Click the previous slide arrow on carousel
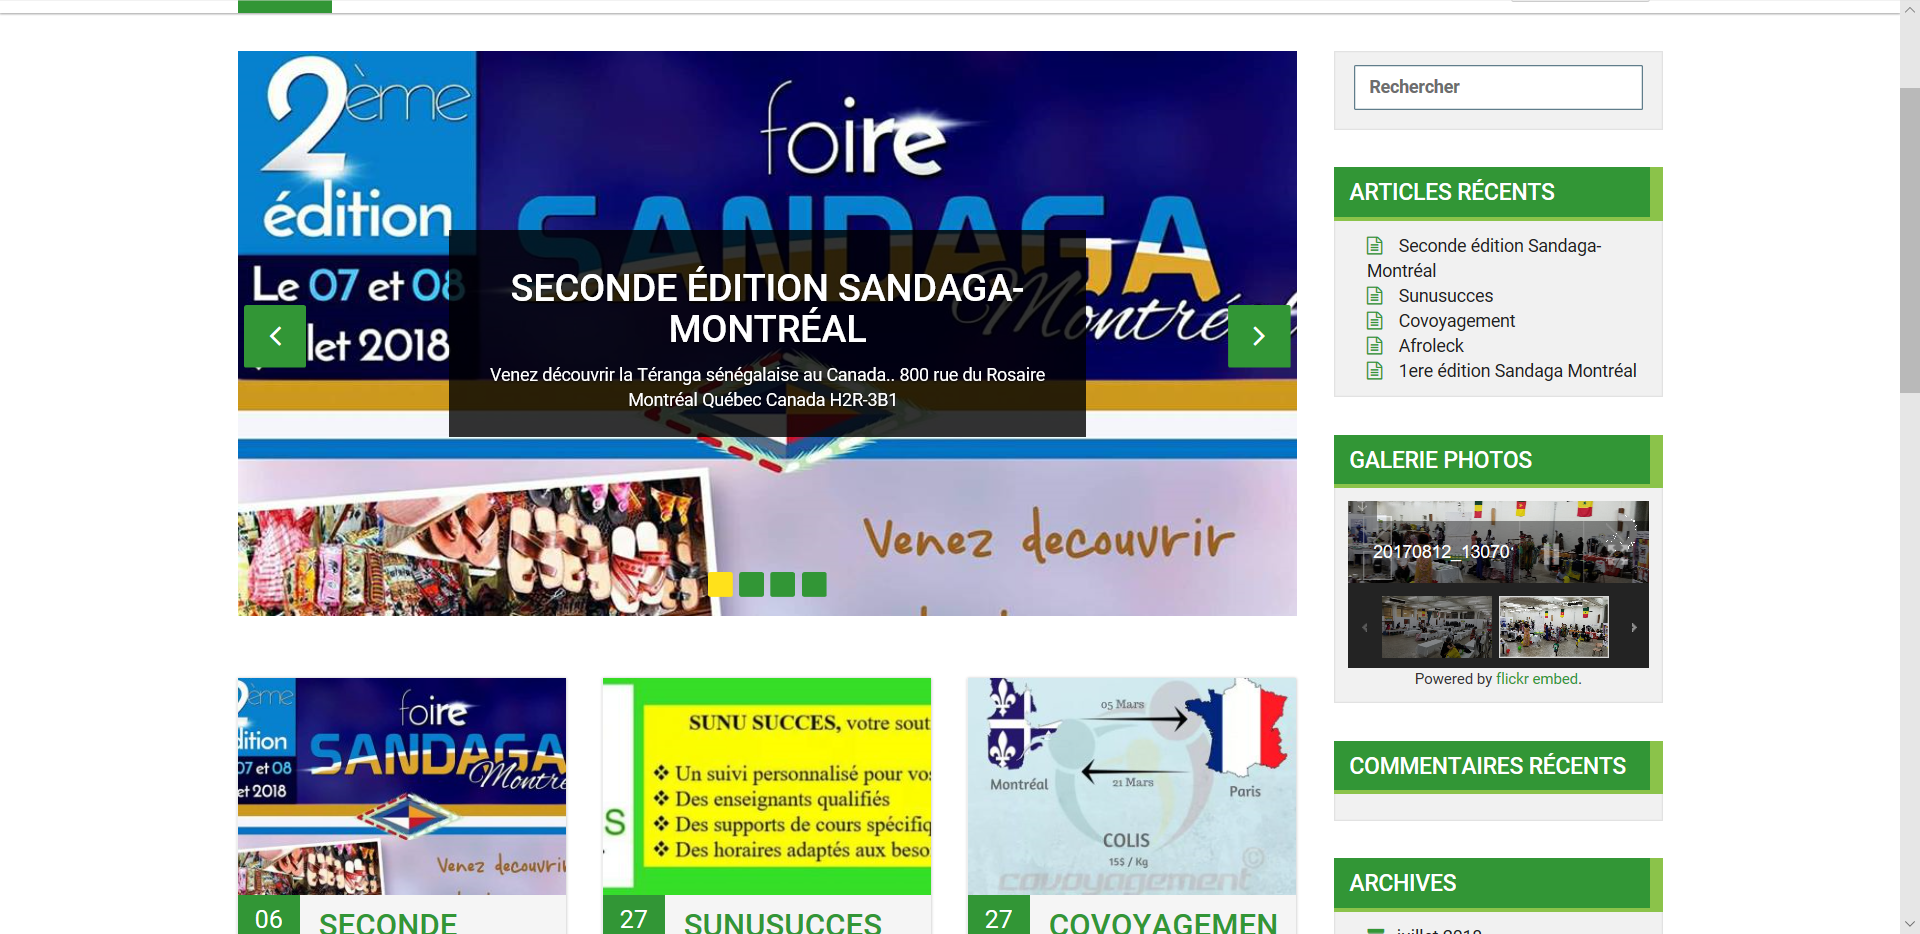This screenshot has width=1920, height=934. pyautogui.click(x=275, y=336)
